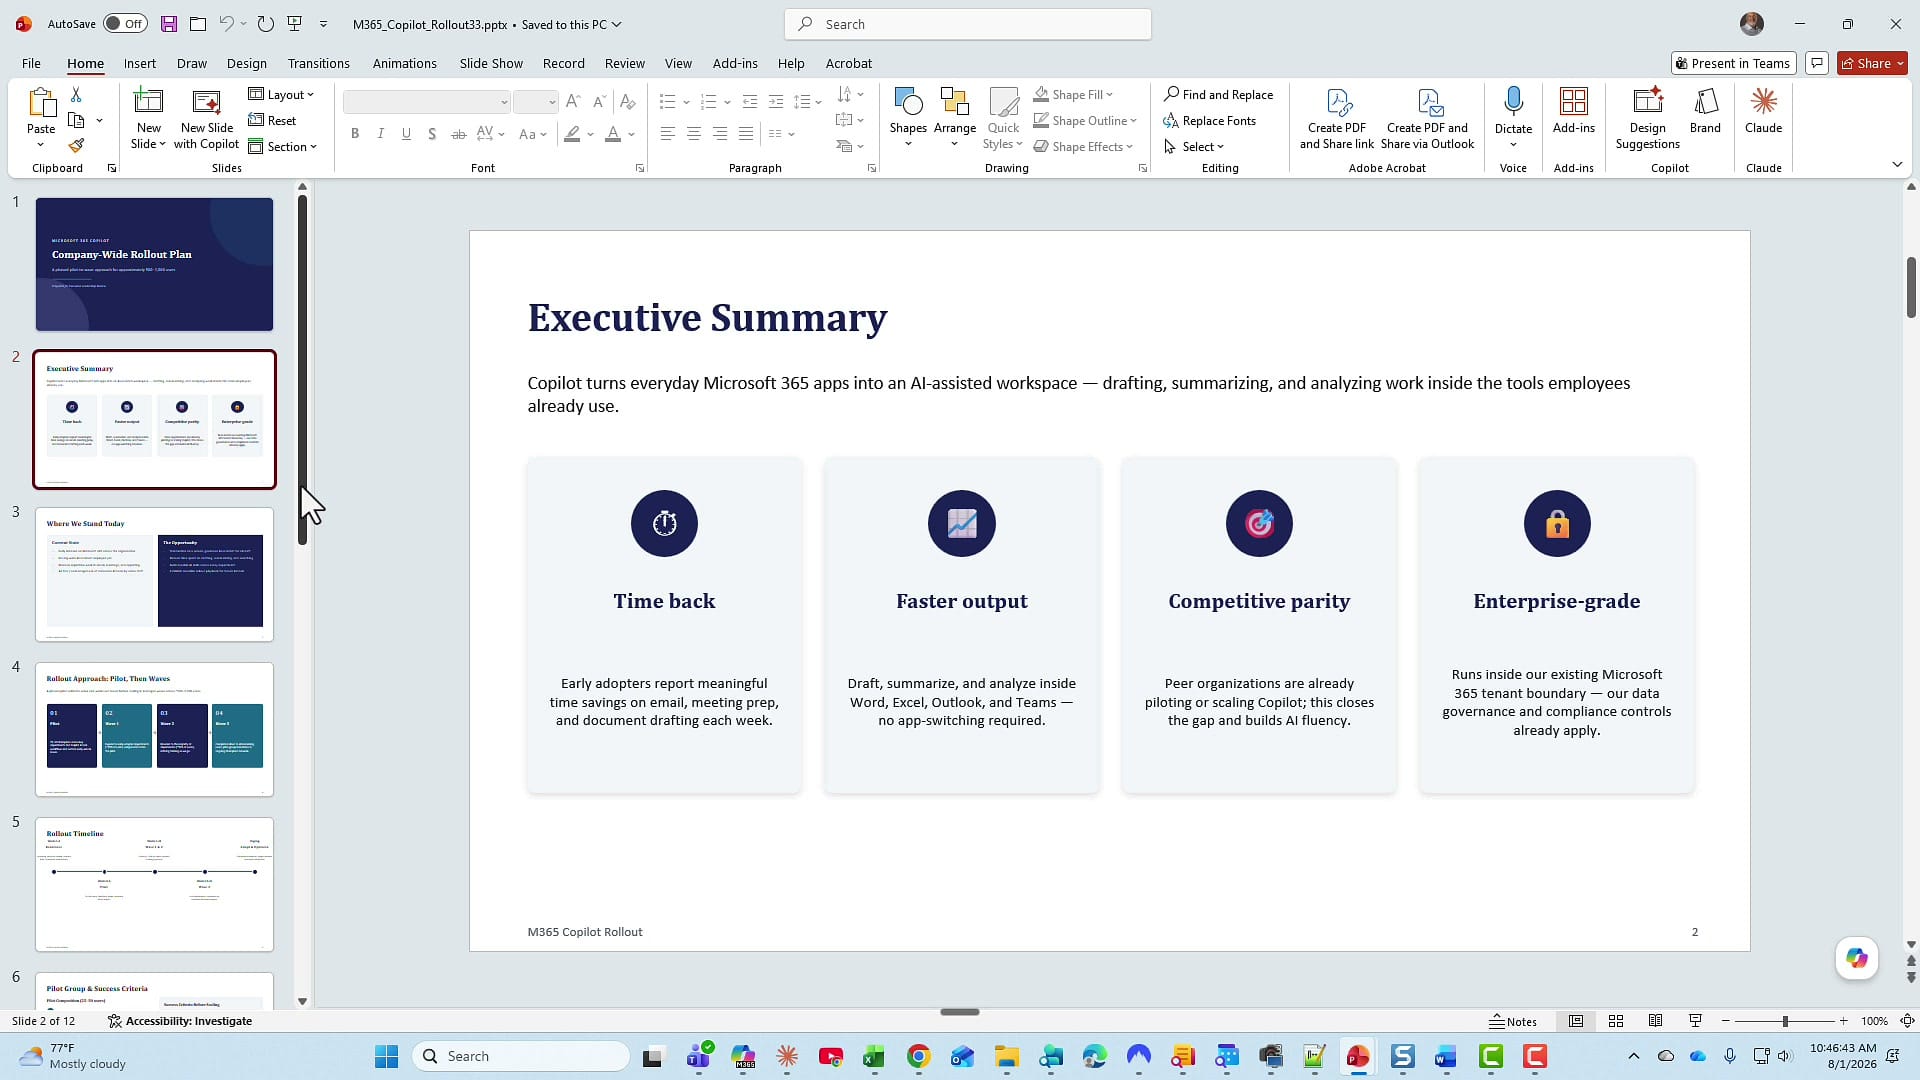Open the Arrange menu

tap(954, 118)
